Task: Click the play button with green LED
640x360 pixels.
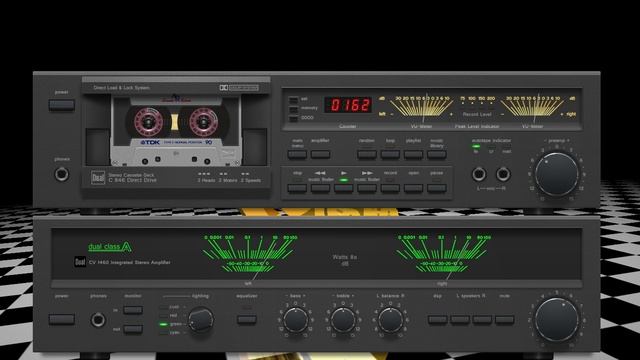Action: pyautogui.click(x=344, y=188)
